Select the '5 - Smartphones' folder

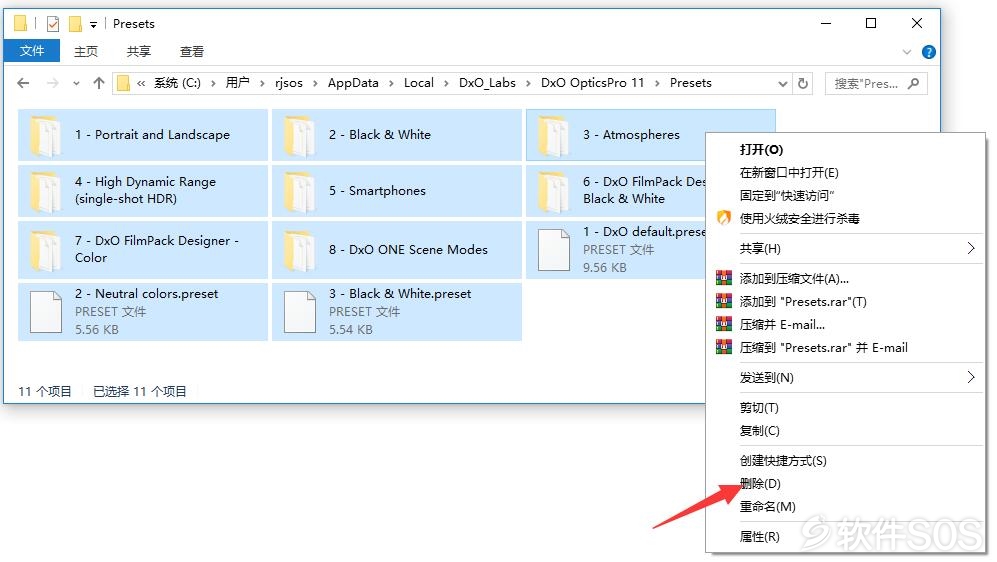(x=397, y=190)
